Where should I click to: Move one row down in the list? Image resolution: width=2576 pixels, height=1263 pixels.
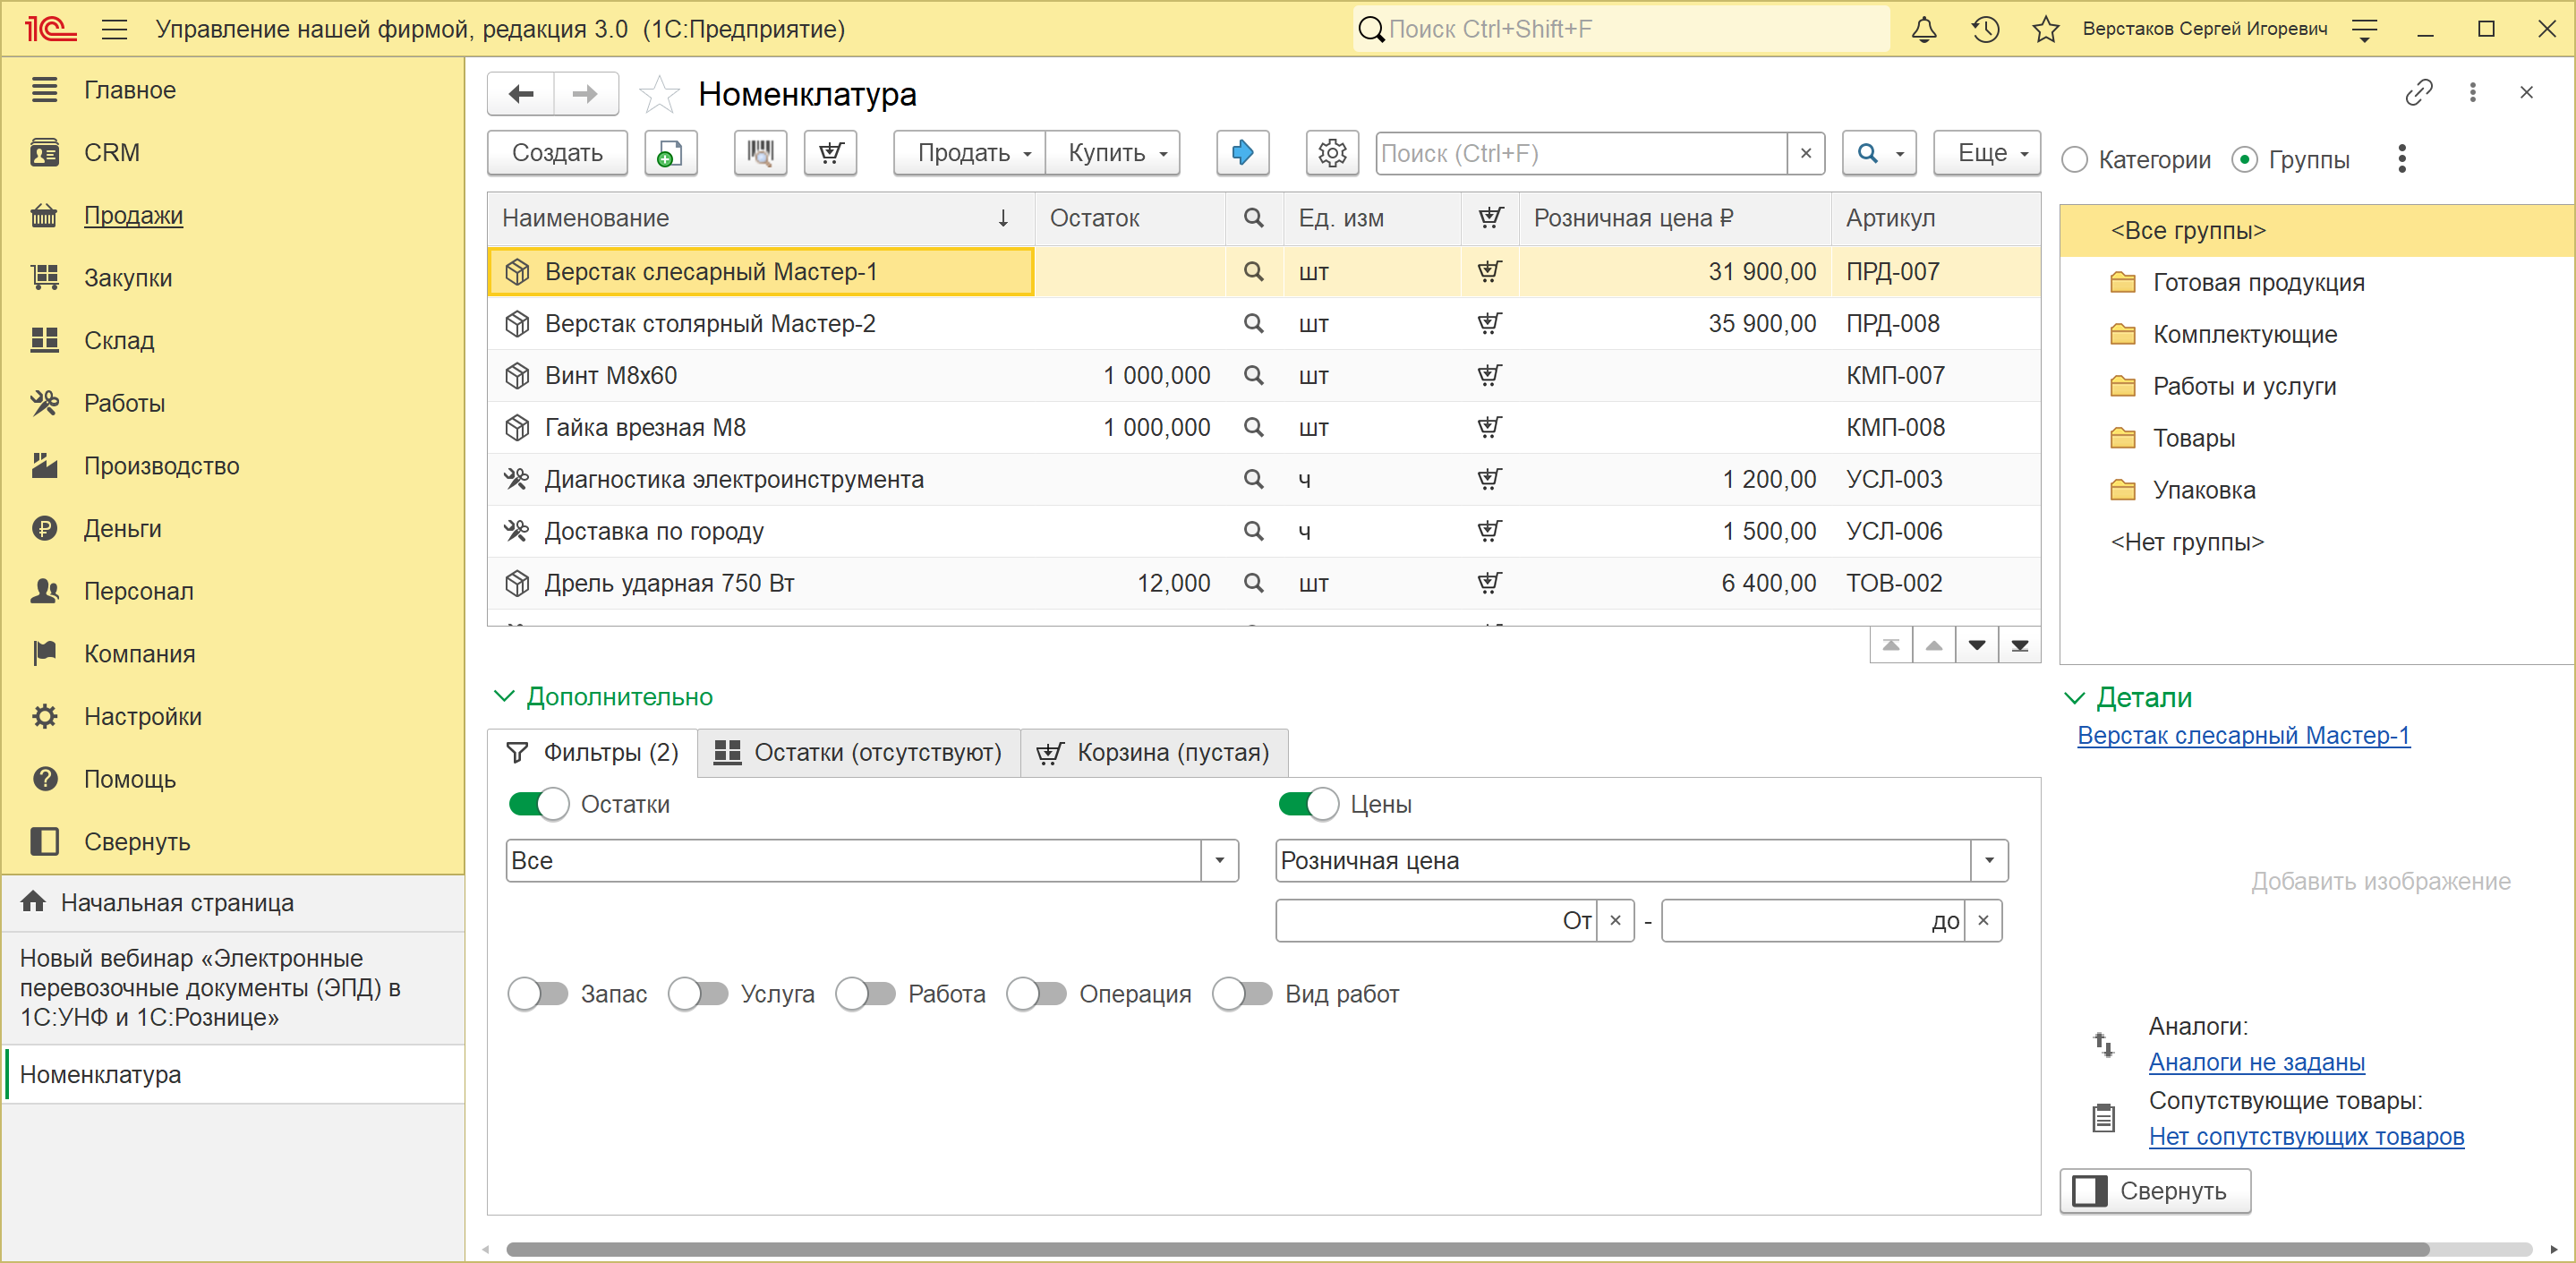pyautogui.click(x=1976, y=646)
